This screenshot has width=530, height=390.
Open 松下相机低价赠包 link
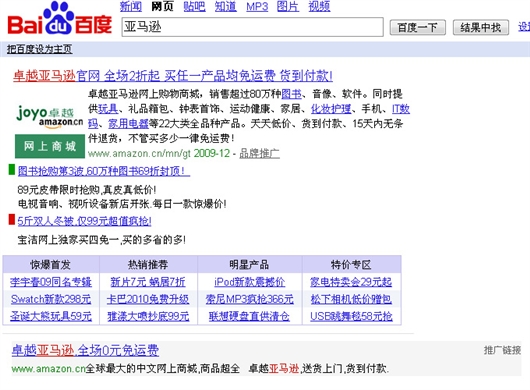tap(351, 299)
